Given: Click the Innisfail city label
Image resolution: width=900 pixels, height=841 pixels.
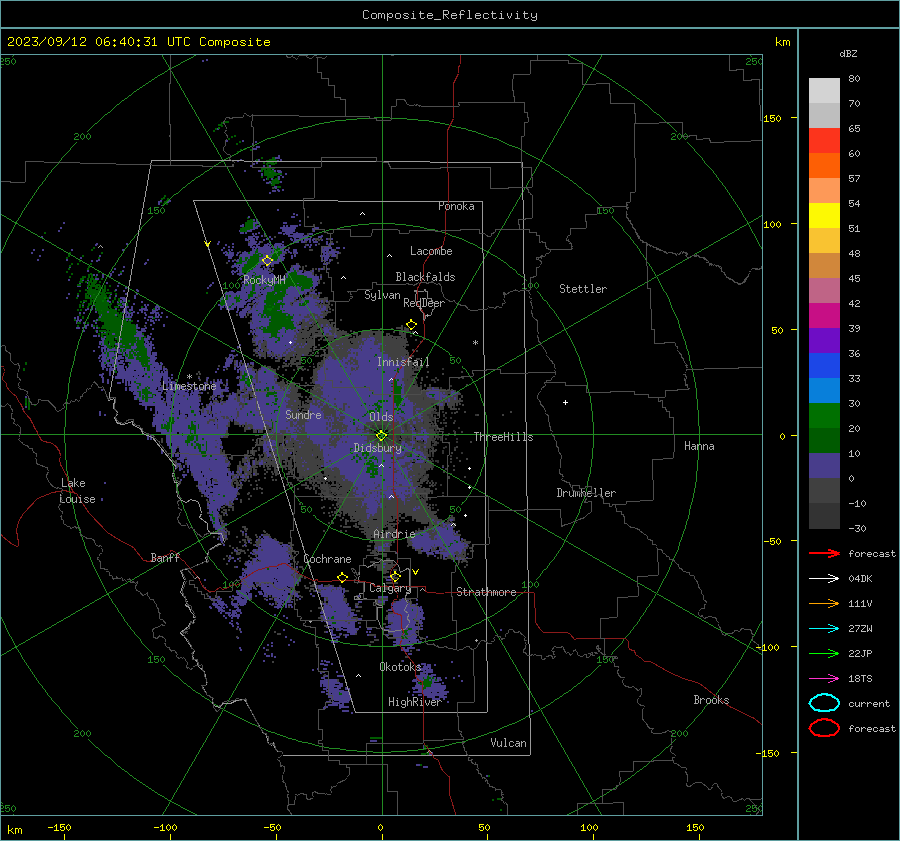Looking at the screenshot, I should 403,362.
